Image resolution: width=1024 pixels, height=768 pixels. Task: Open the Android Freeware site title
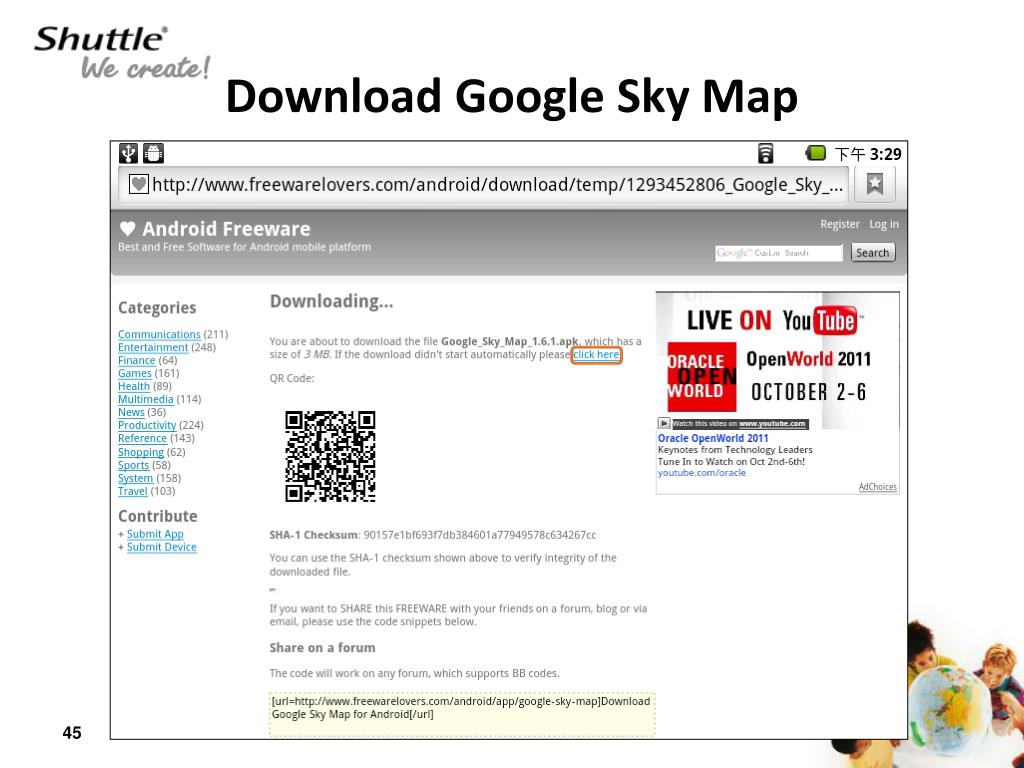point(226,229)
